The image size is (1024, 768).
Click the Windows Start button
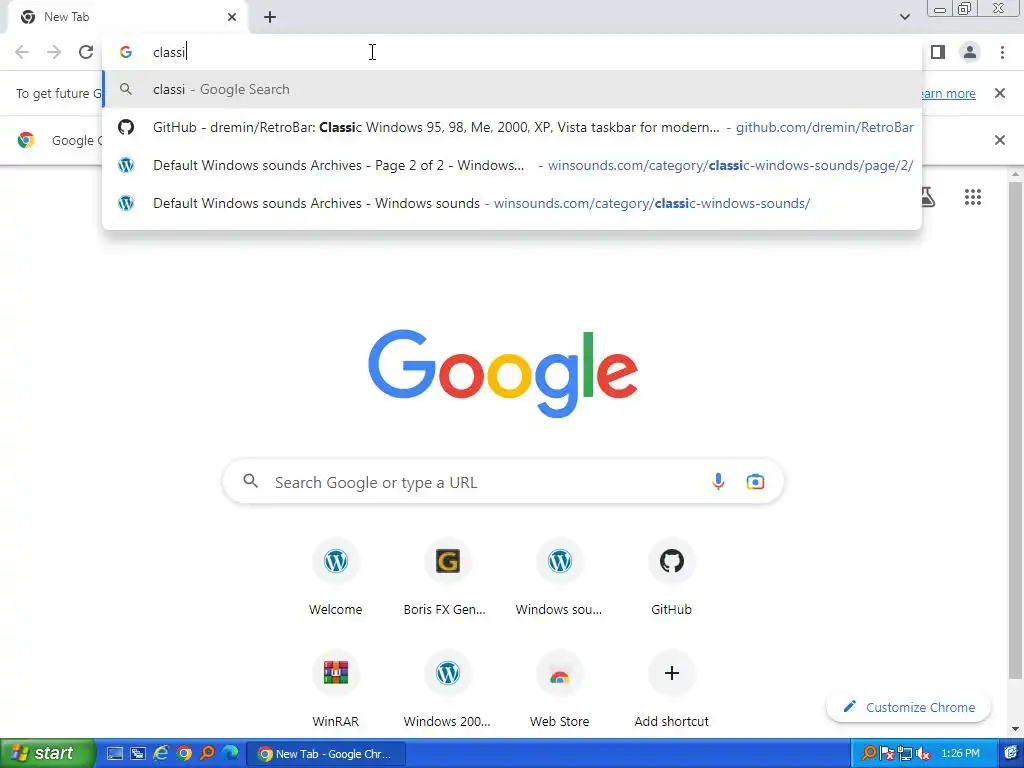(x=47, y=754)
